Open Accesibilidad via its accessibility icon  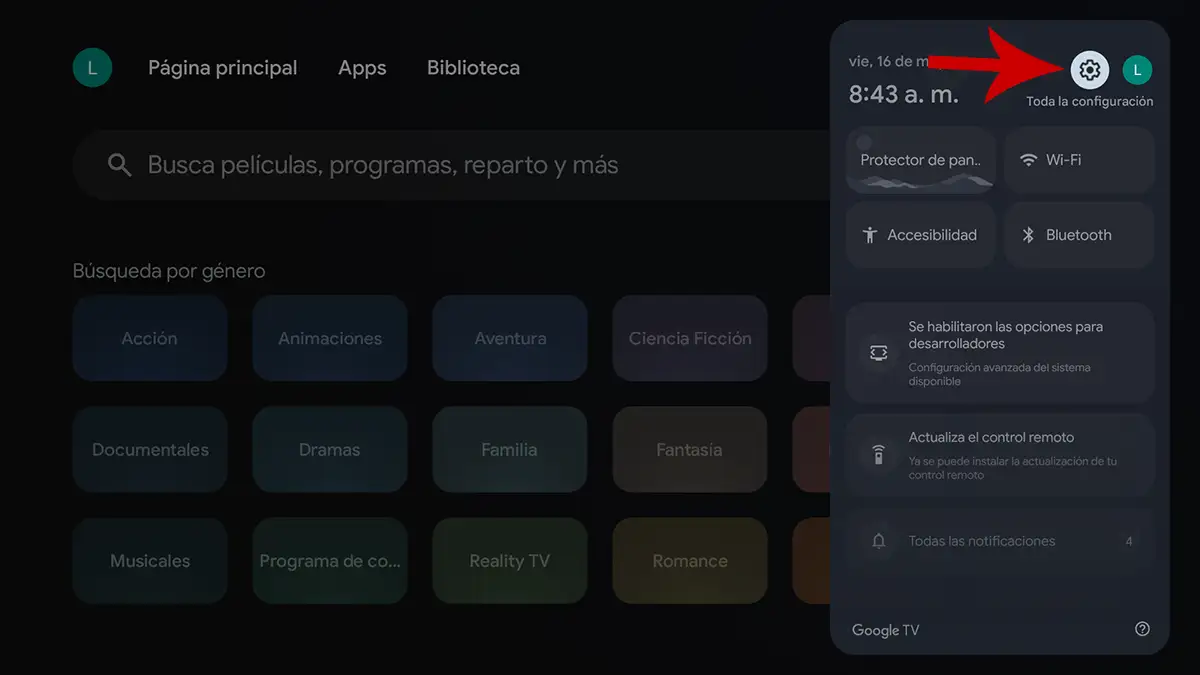click(x=869, y=235)
